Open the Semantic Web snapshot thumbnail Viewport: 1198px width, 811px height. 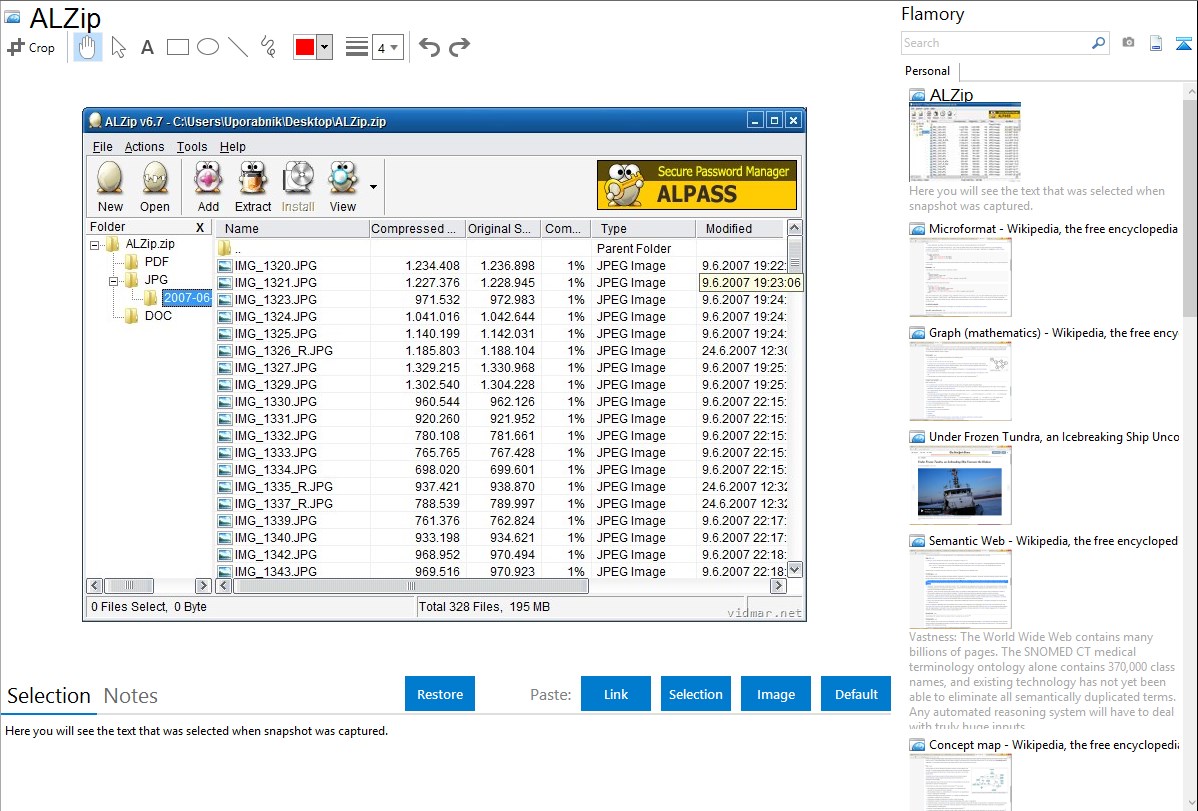click(x=960, y=589)
